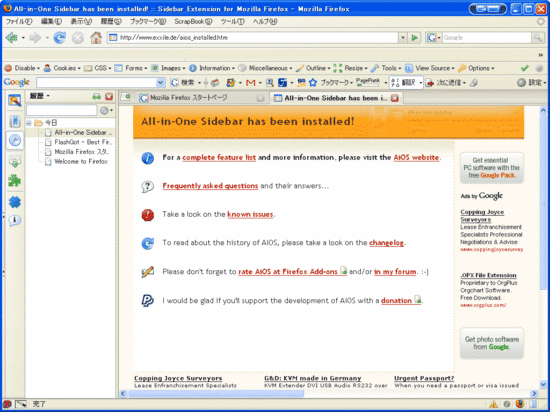
Task: Open the blue Themes panel icon
Action: pos(15,202)
